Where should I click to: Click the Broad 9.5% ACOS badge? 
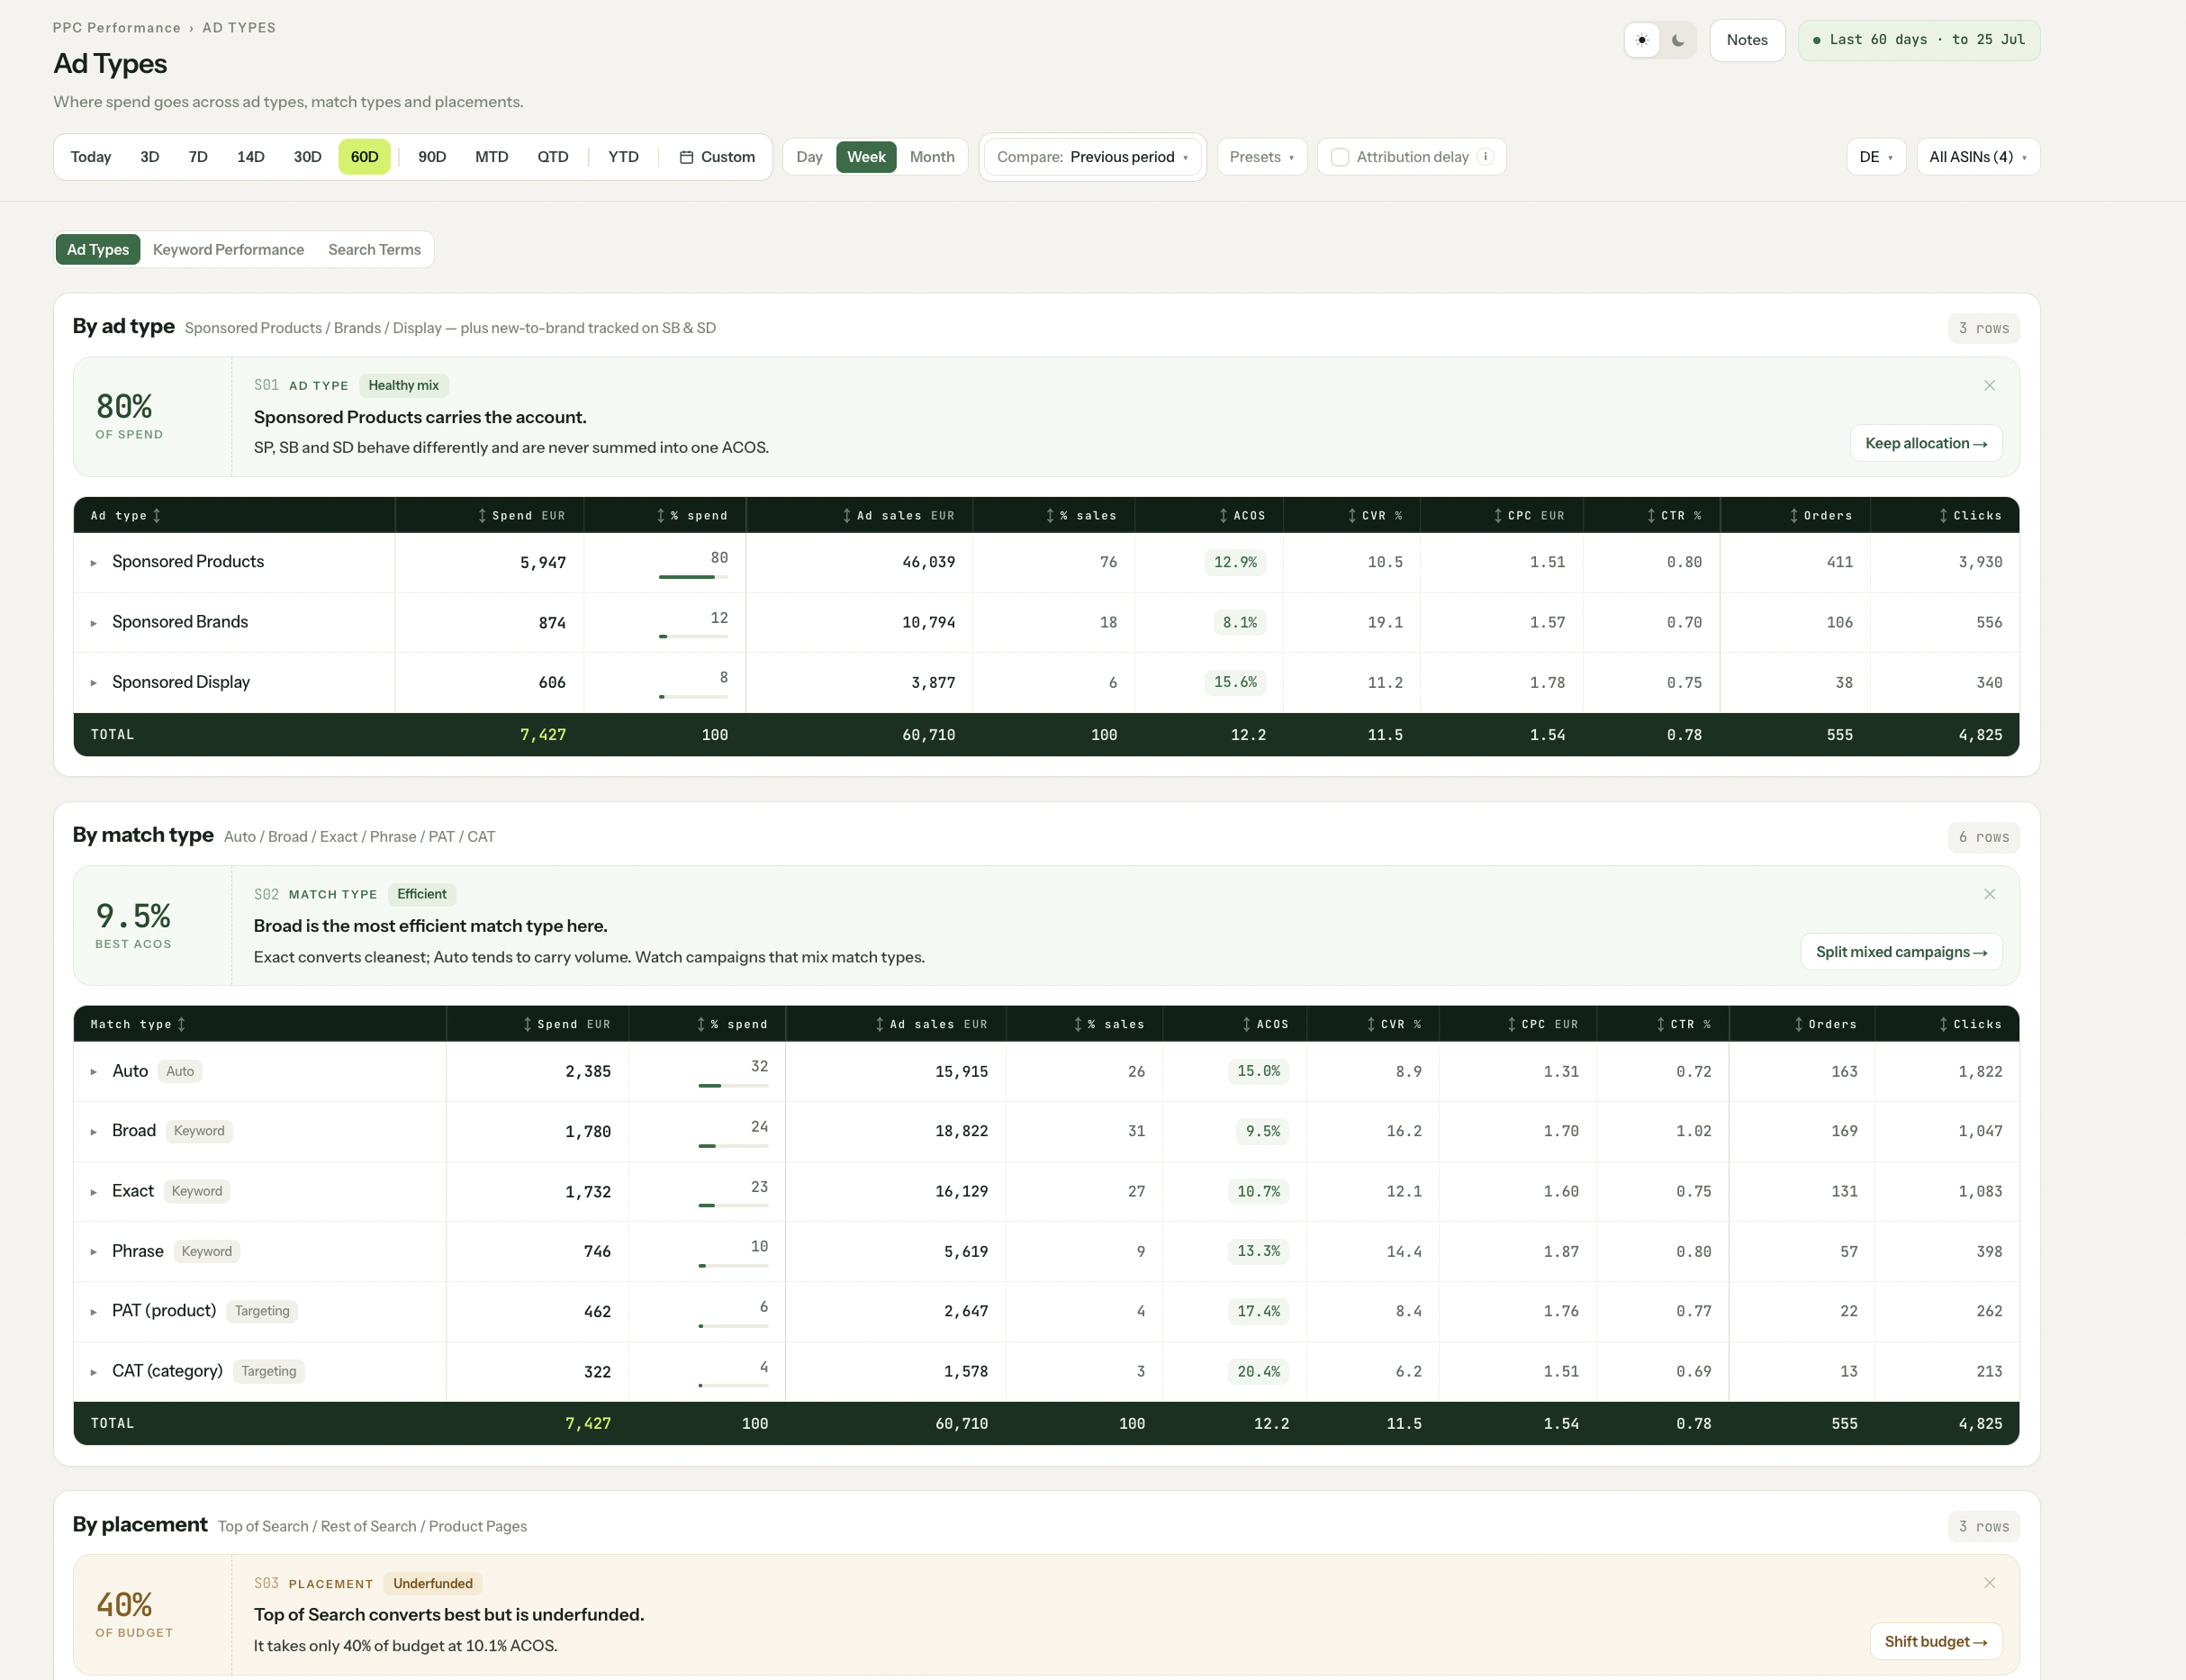click(x=1262, y=1131)
